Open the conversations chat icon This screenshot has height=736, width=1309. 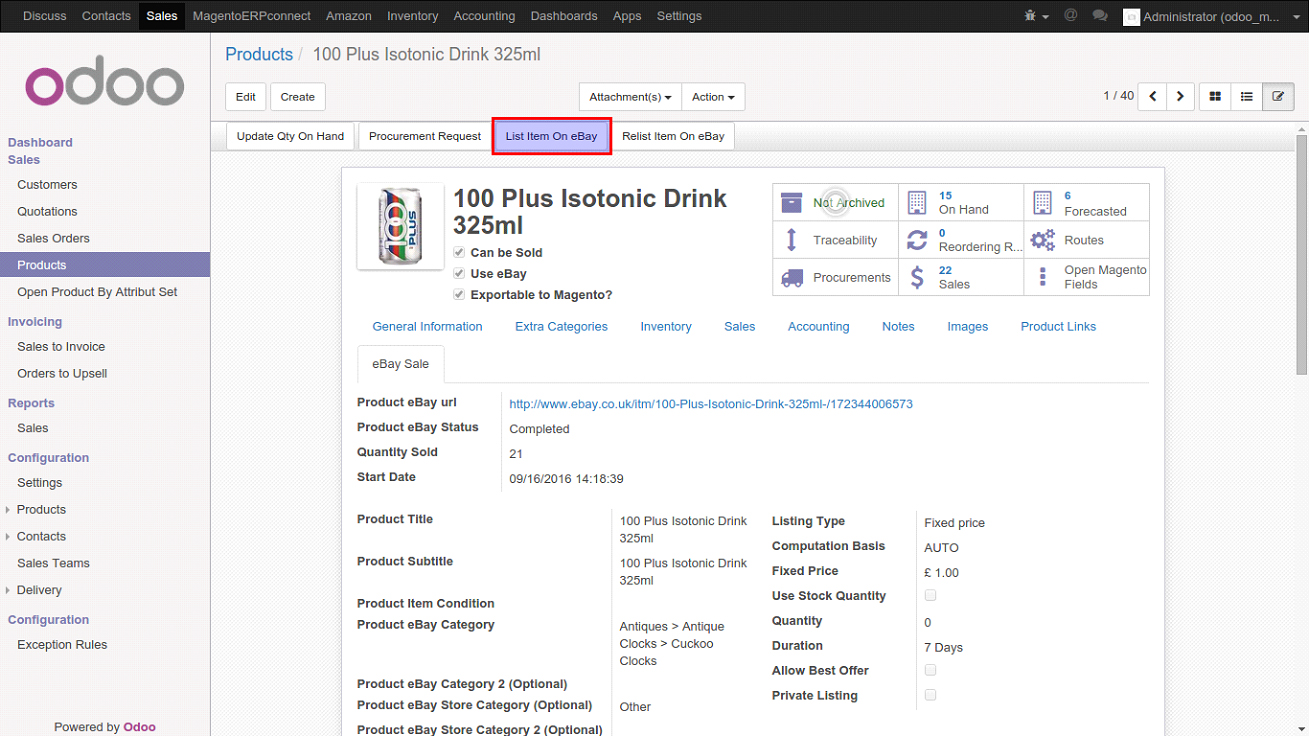[1100, 16]
